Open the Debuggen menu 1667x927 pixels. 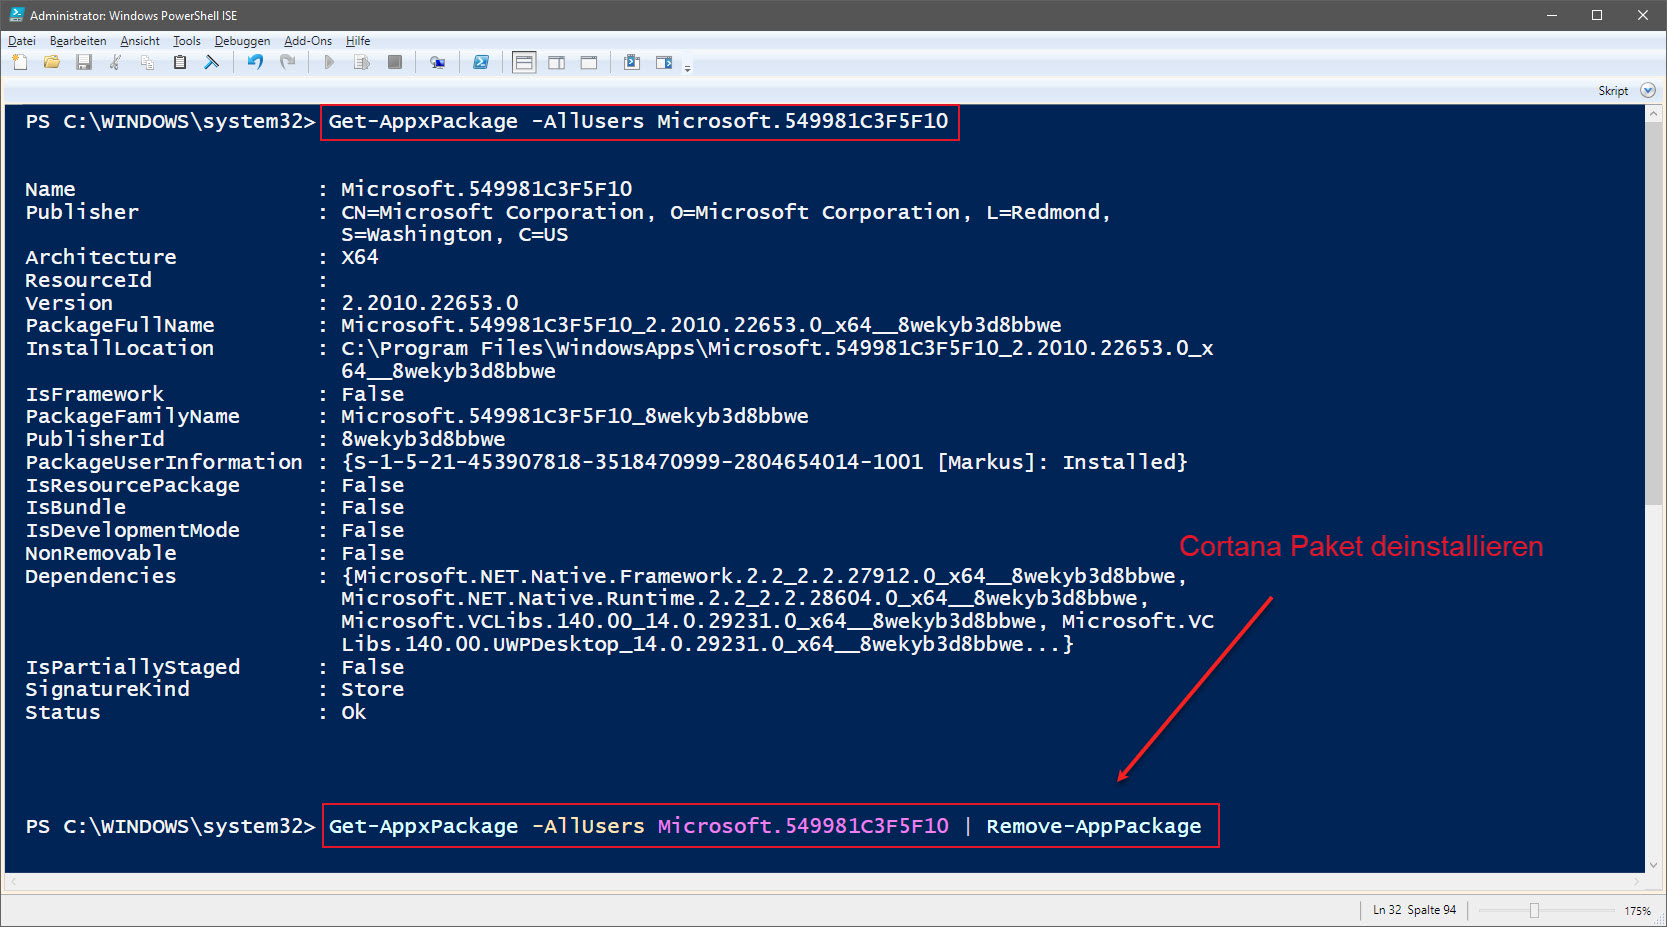[x=242, y=41]
